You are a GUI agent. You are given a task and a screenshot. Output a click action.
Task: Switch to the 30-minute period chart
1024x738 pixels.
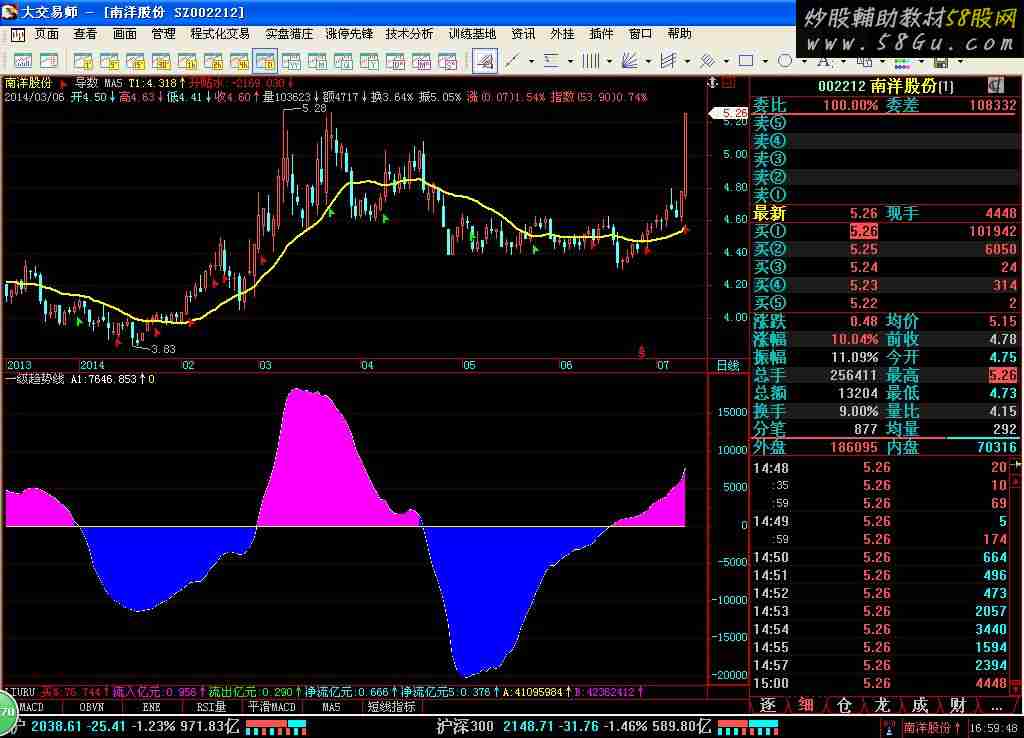pos(161,61)
